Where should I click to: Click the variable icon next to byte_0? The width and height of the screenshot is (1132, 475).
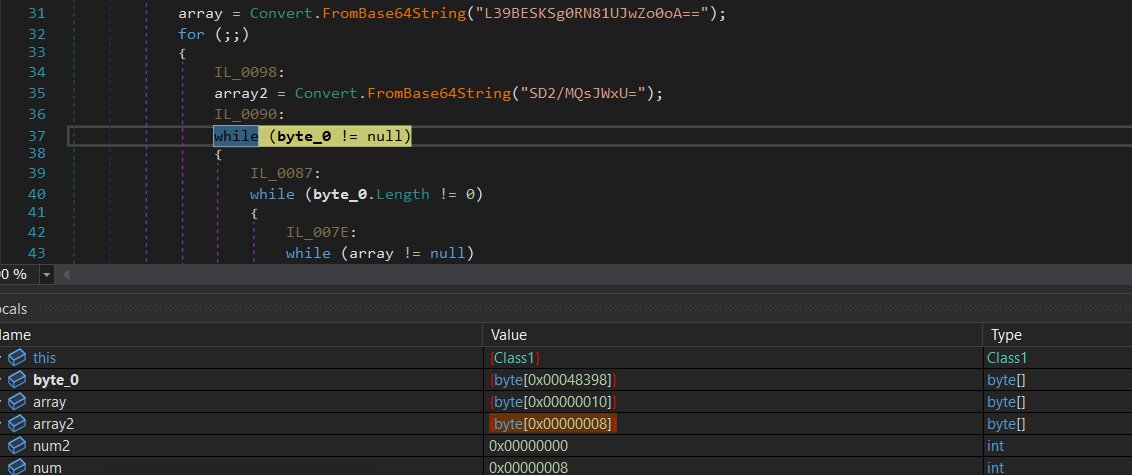[17, 379]
